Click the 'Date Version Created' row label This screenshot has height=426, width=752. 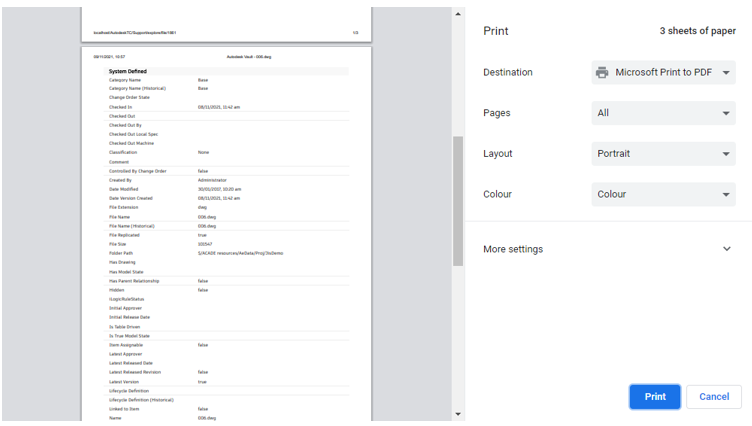[131, 198]
